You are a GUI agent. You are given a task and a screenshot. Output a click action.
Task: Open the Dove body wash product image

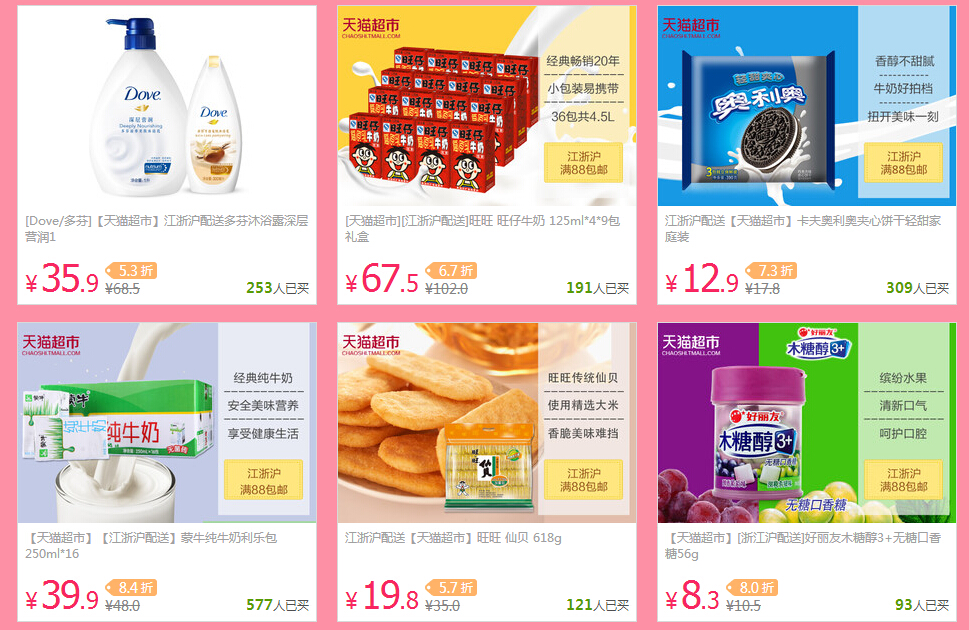pyautogui.click(x=167, y=106)
